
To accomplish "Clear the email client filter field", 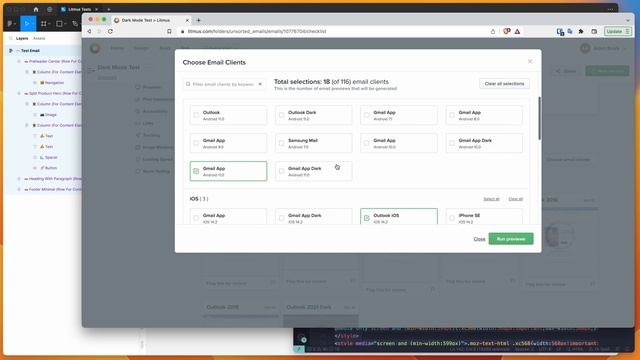I will click(x=260, y=84).
